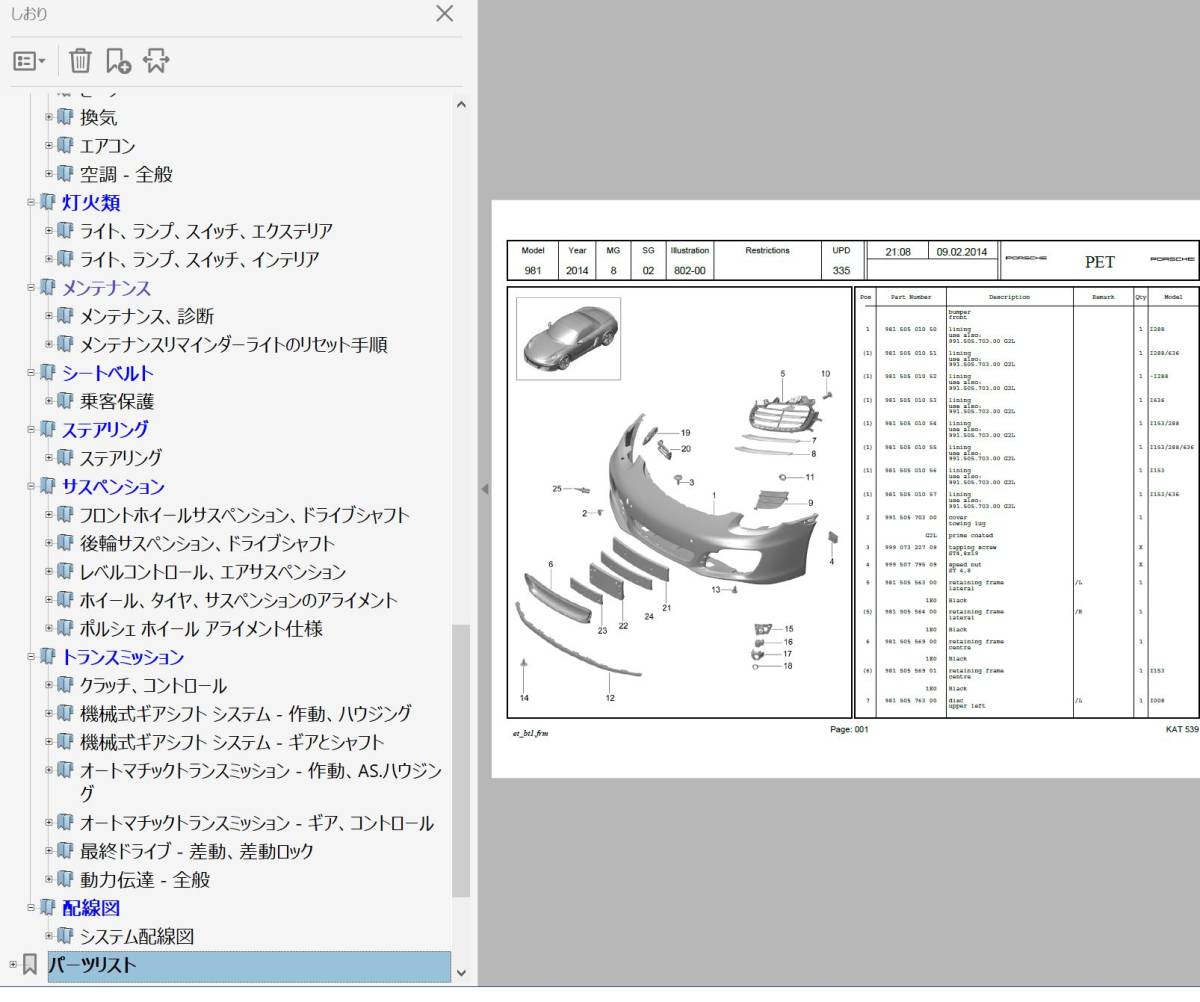
Task: Click bookmark icon beside エアコン
Action: (66, 145)
